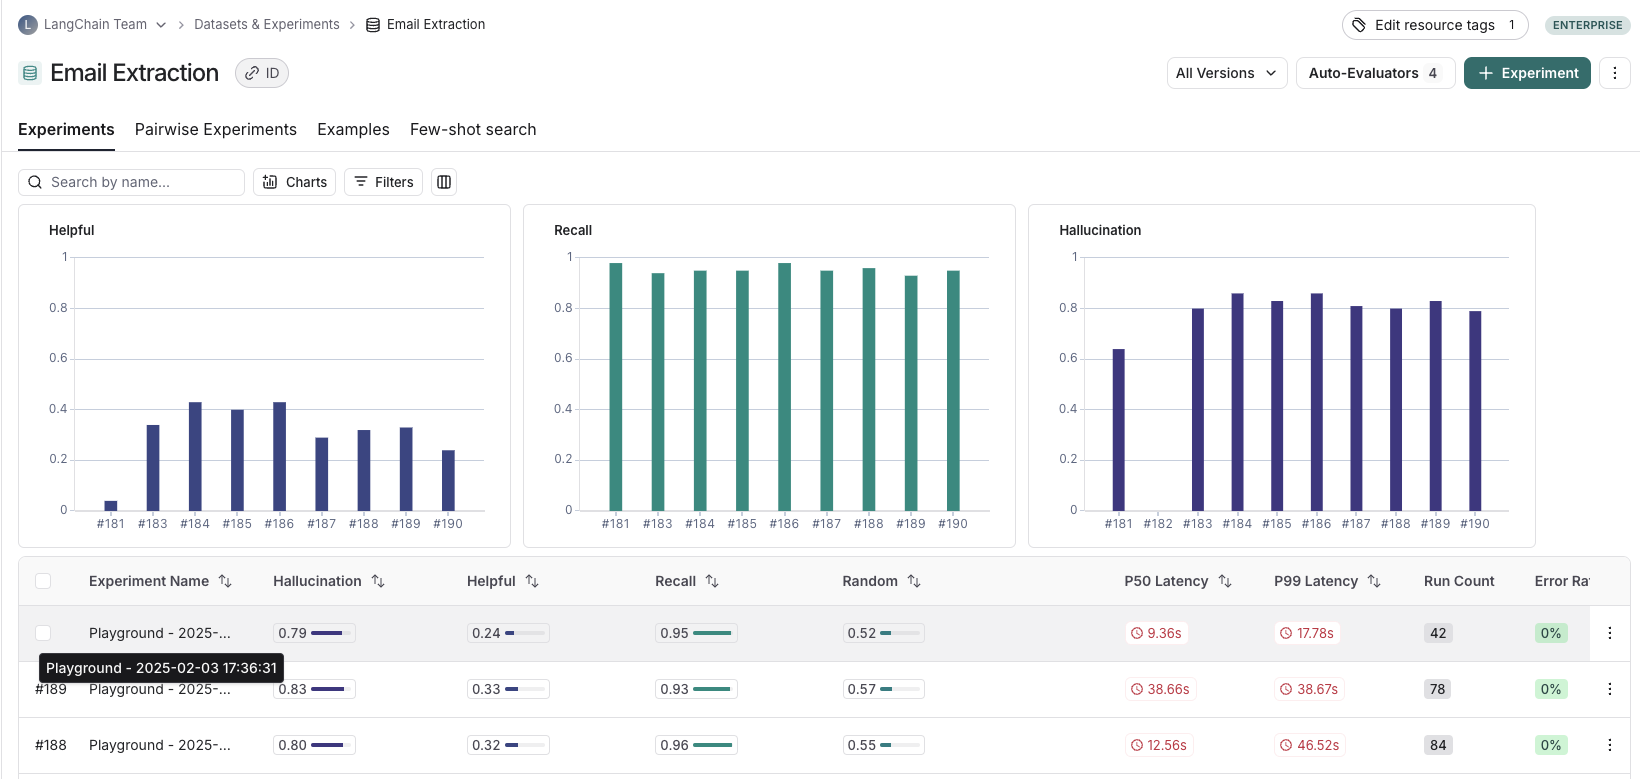Screen dimensions: 1640x779
Task: Select the Experiments tab
Action: [x=66, y=129]
